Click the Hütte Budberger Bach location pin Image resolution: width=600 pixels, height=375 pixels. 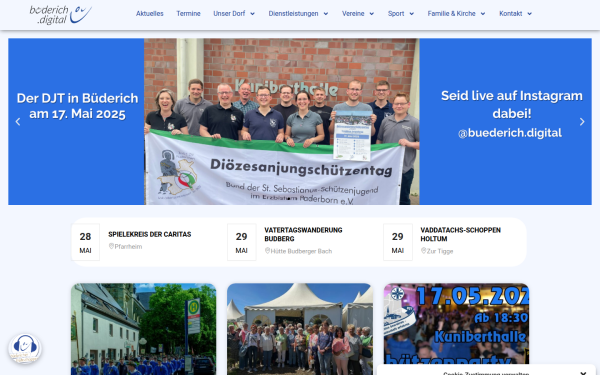267,251
